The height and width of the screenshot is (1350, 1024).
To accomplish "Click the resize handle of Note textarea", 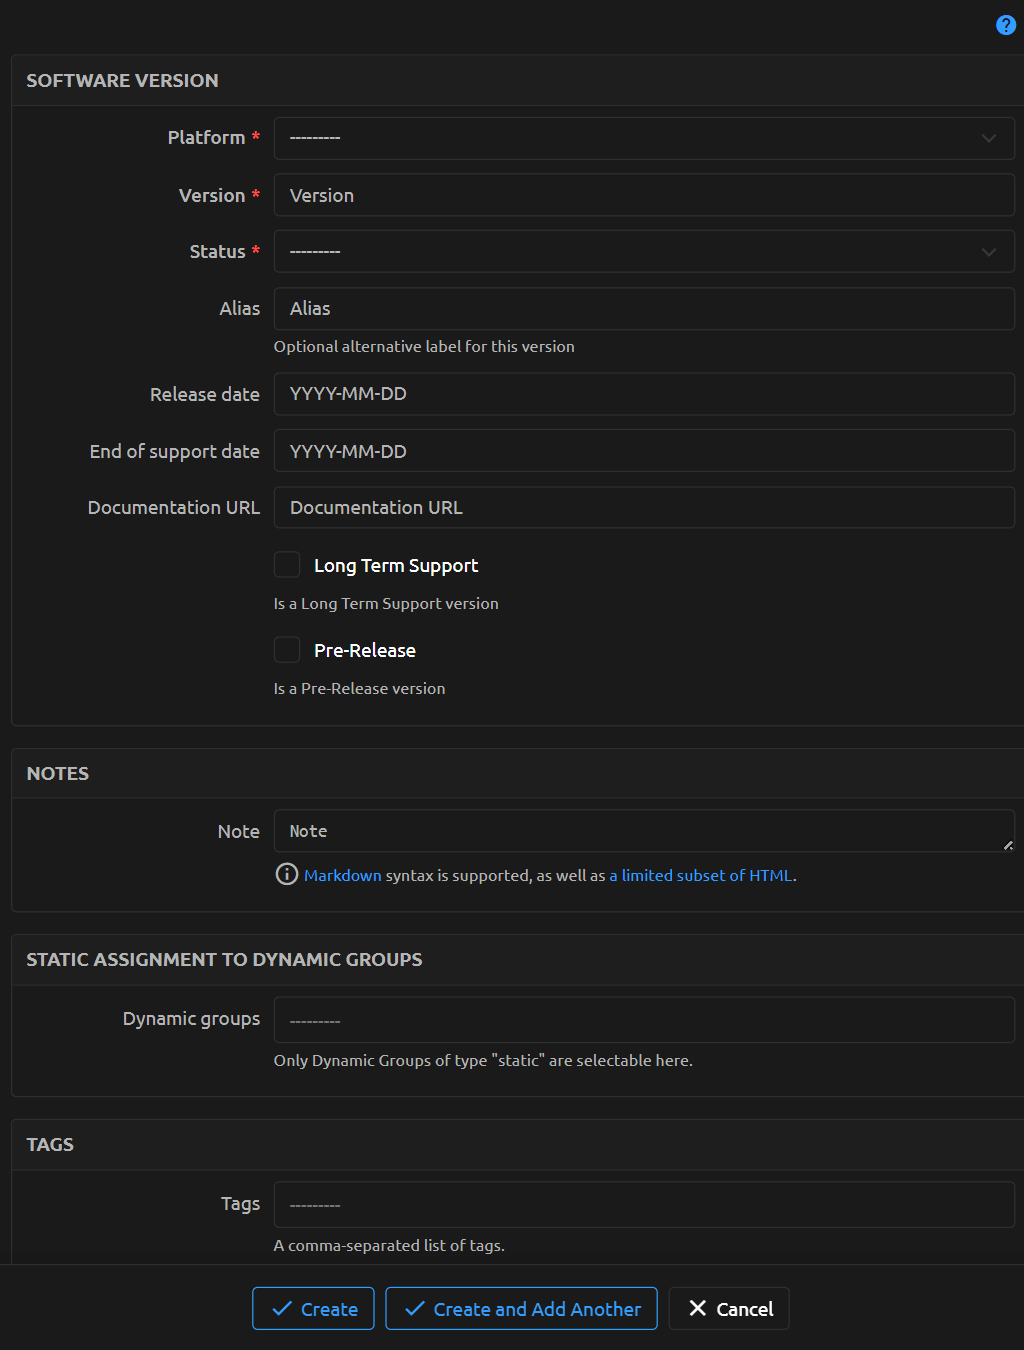I will point(1008,845).
